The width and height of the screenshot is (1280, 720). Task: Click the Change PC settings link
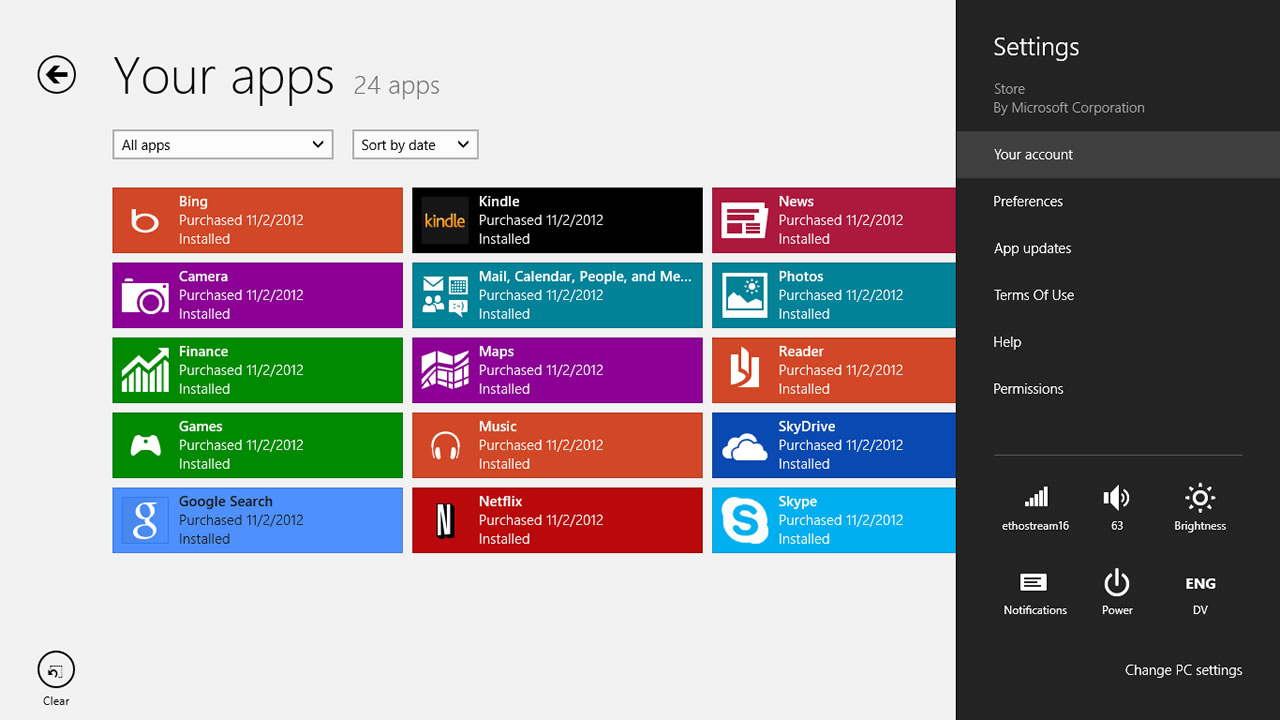[1183, 670]
